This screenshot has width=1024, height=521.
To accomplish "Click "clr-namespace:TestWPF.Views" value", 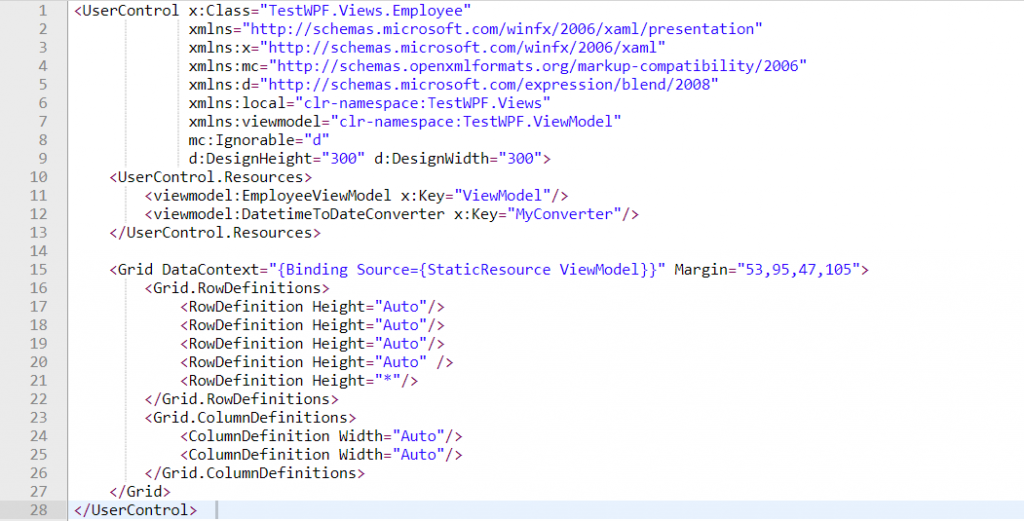I will click(423, 103).
